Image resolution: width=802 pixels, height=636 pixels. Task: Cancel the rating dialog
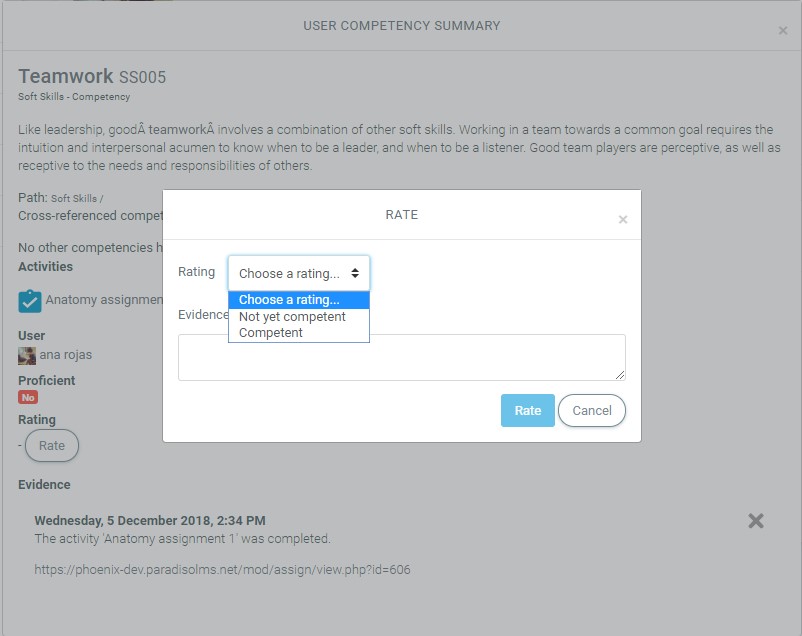point(592,410)
